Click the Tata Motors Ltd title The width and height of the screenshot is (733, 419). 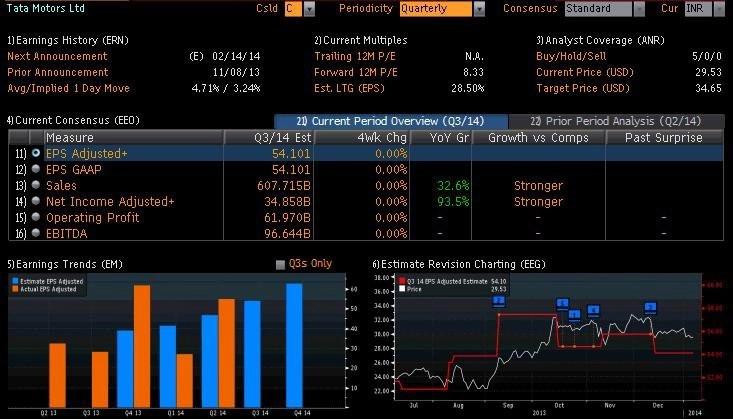(45, 8)
